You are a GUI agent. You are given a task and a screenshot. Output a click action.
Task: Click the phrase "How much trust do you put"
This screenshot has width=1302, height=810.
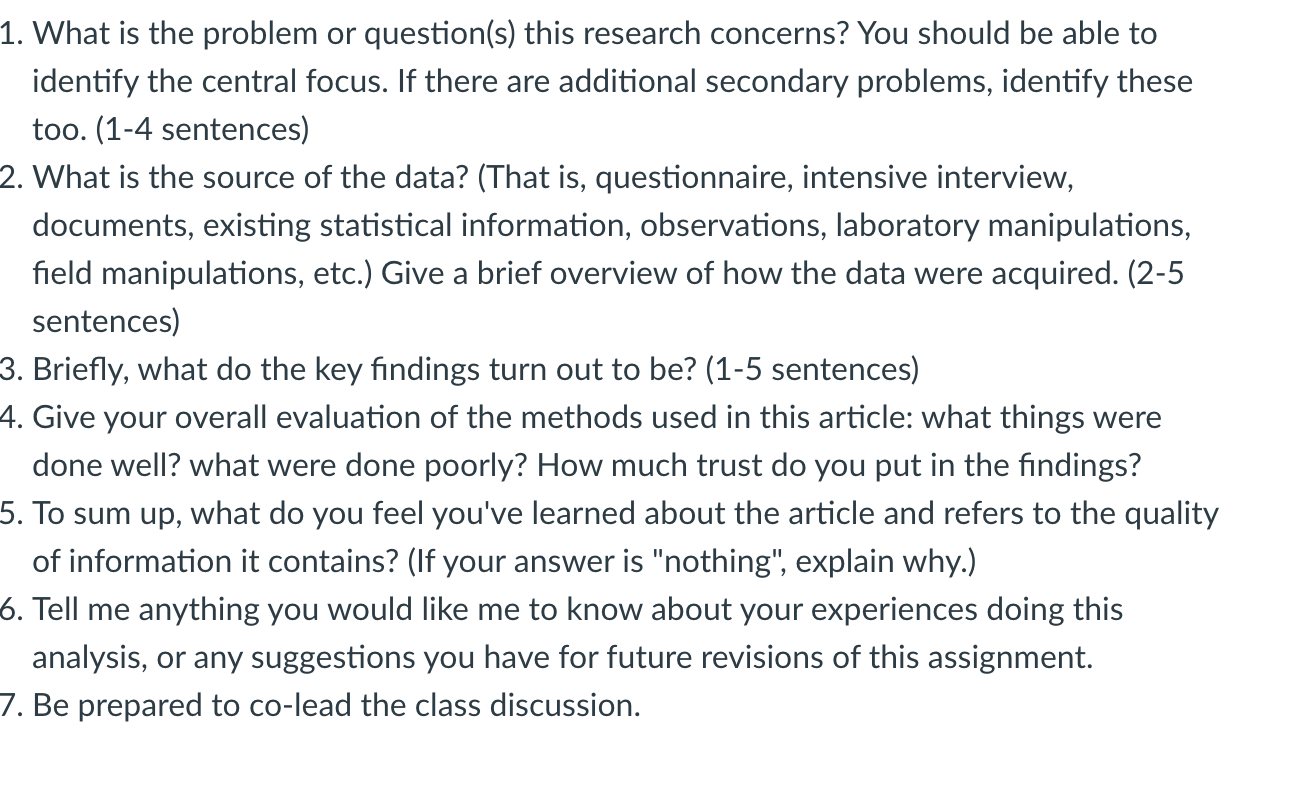pyautogui.click(x=726, y=465)
